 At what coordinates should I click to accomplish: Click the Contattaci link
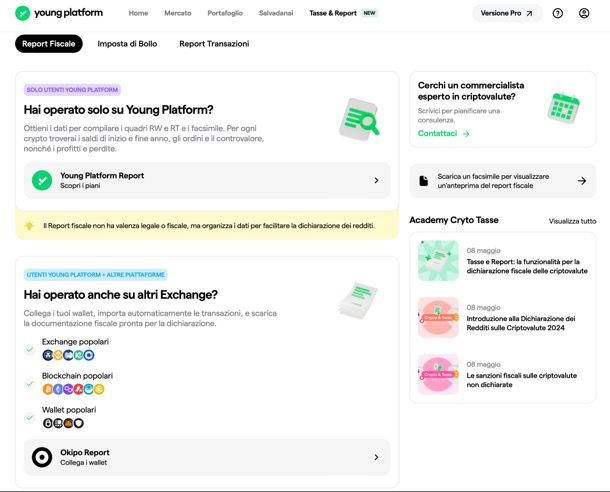tap(437, 133)
